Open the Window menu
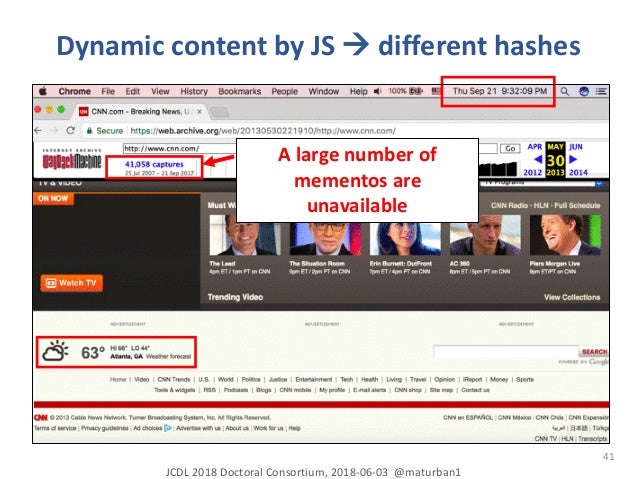Viewport: 638px width, 479px height. coord(323,91)
